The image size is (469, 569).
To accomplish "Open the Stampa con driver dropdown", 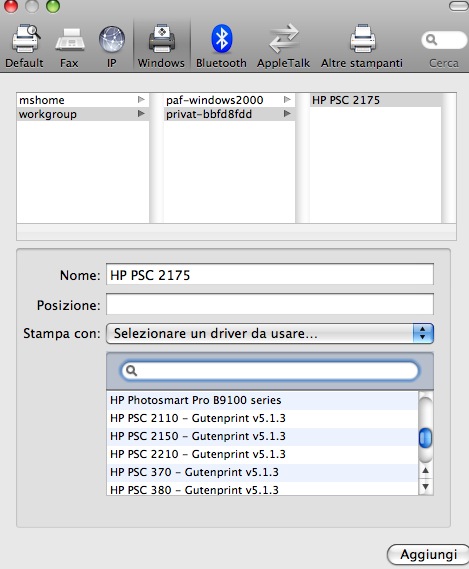I will pos(270,333).
